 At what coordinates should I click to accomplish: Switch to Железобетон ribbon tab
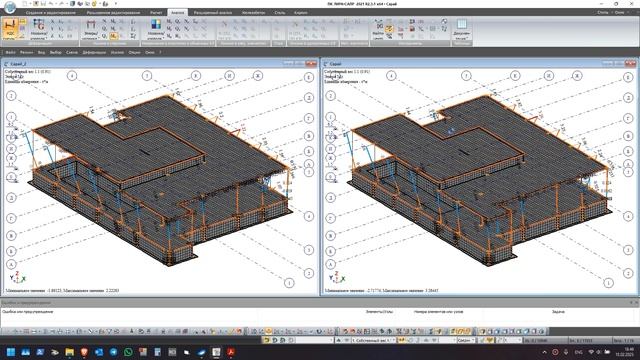click(x=253, y=13)
